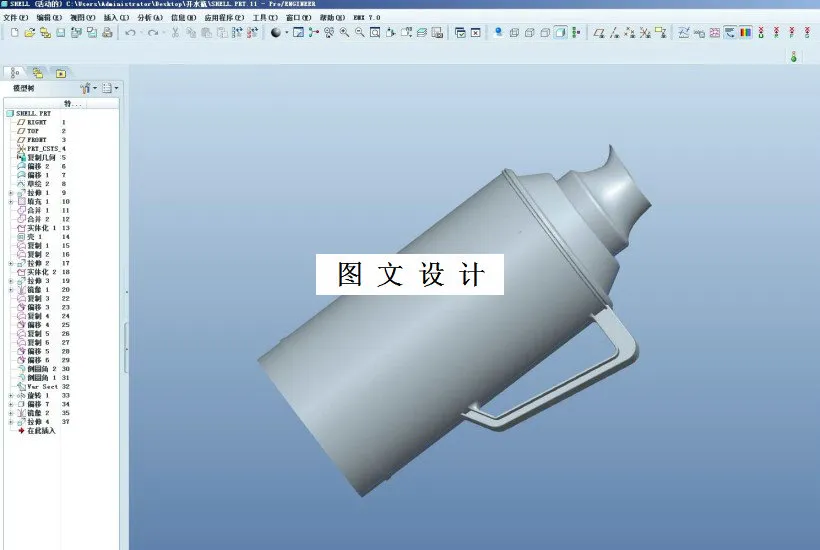Open the 视图(V) menu
Viewport: 820px width, 550px height.
point(83,17)
